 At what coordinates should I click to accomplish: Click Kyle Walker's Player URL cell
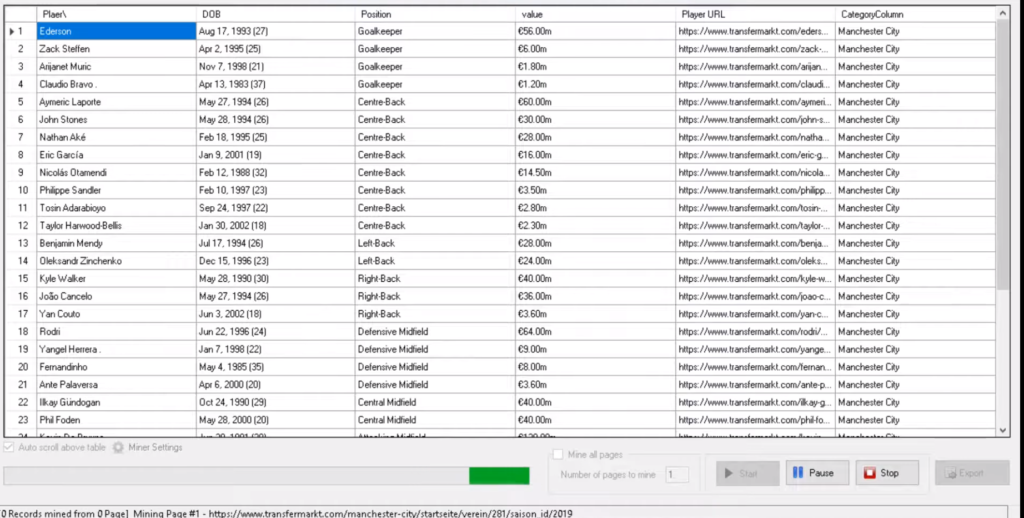coord(754,279)
